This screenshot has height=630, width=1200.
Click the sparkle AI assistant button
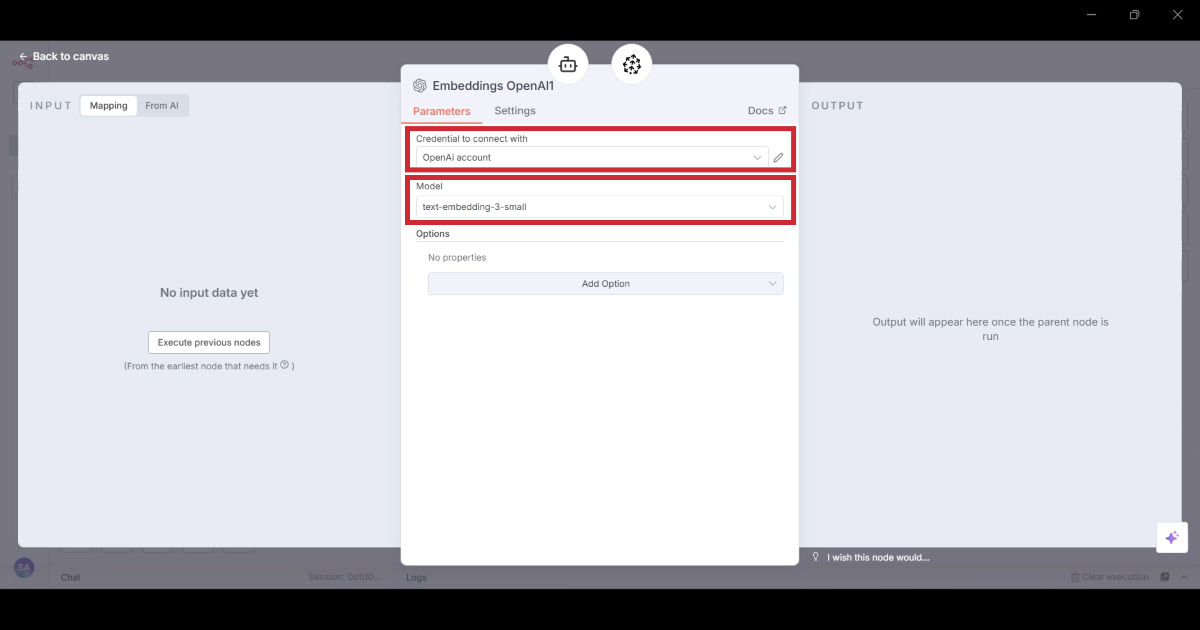(1171, 537)
